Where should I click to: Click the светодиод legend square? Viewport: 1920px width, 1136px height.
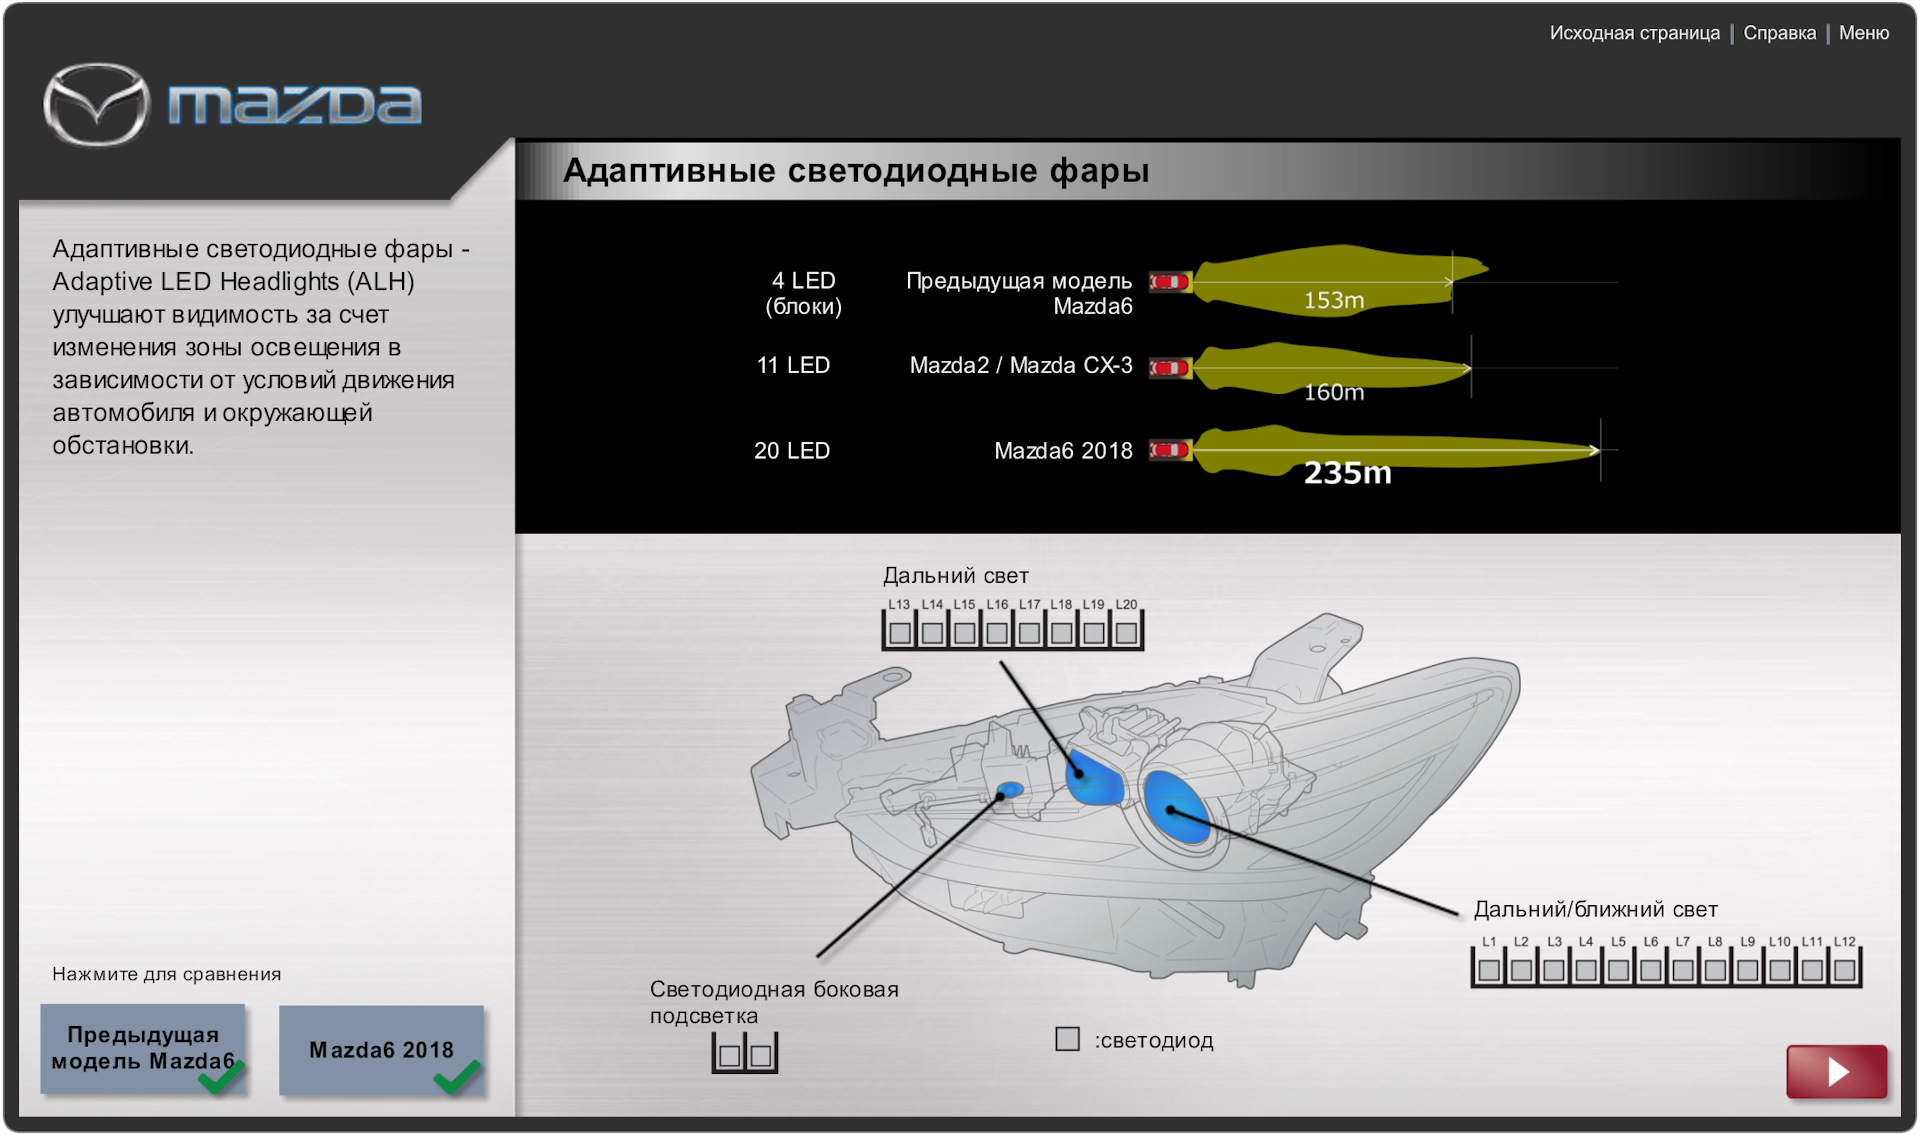(x=1067, y=1039)
